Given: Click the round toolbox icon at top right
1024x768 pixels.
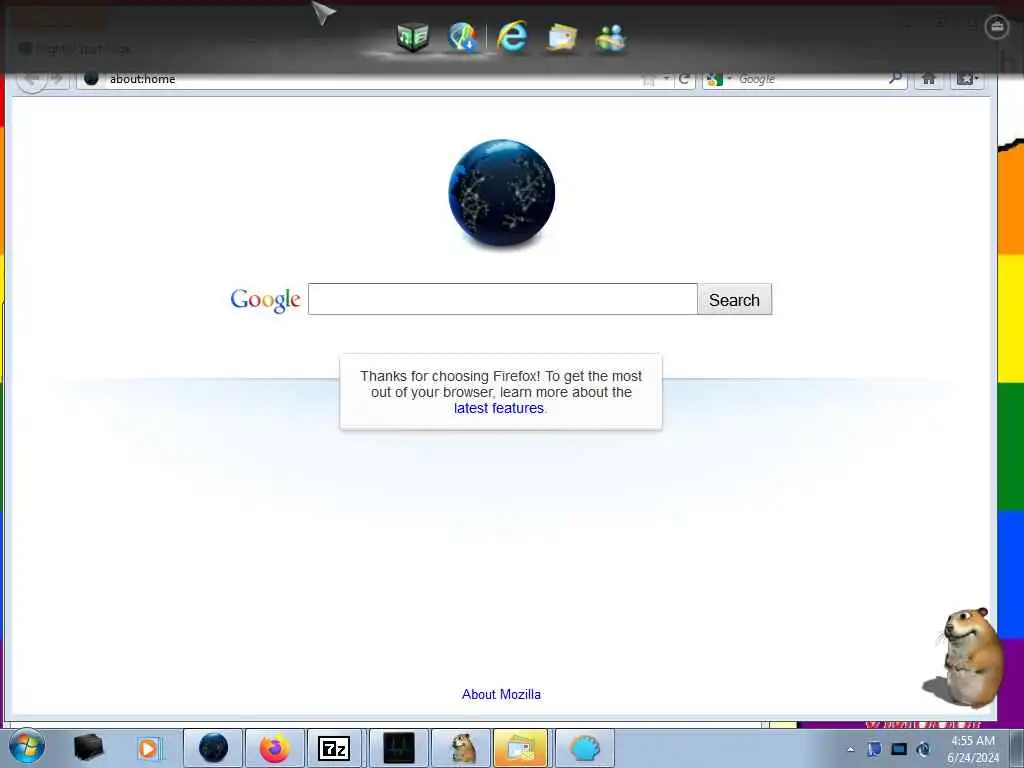Looking at the screenshot, I should click(997, 27).
